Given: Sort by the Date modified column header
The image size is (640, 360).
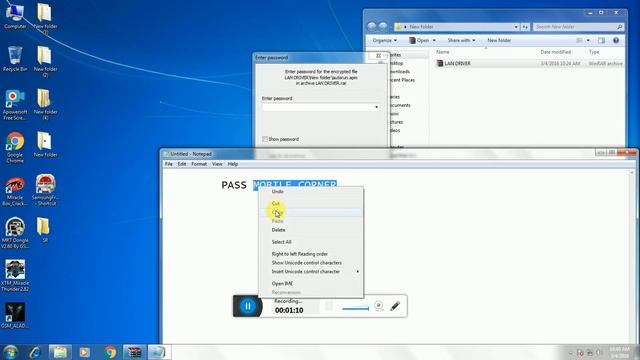Looking at the screenshot, I should tap(556, 52).
